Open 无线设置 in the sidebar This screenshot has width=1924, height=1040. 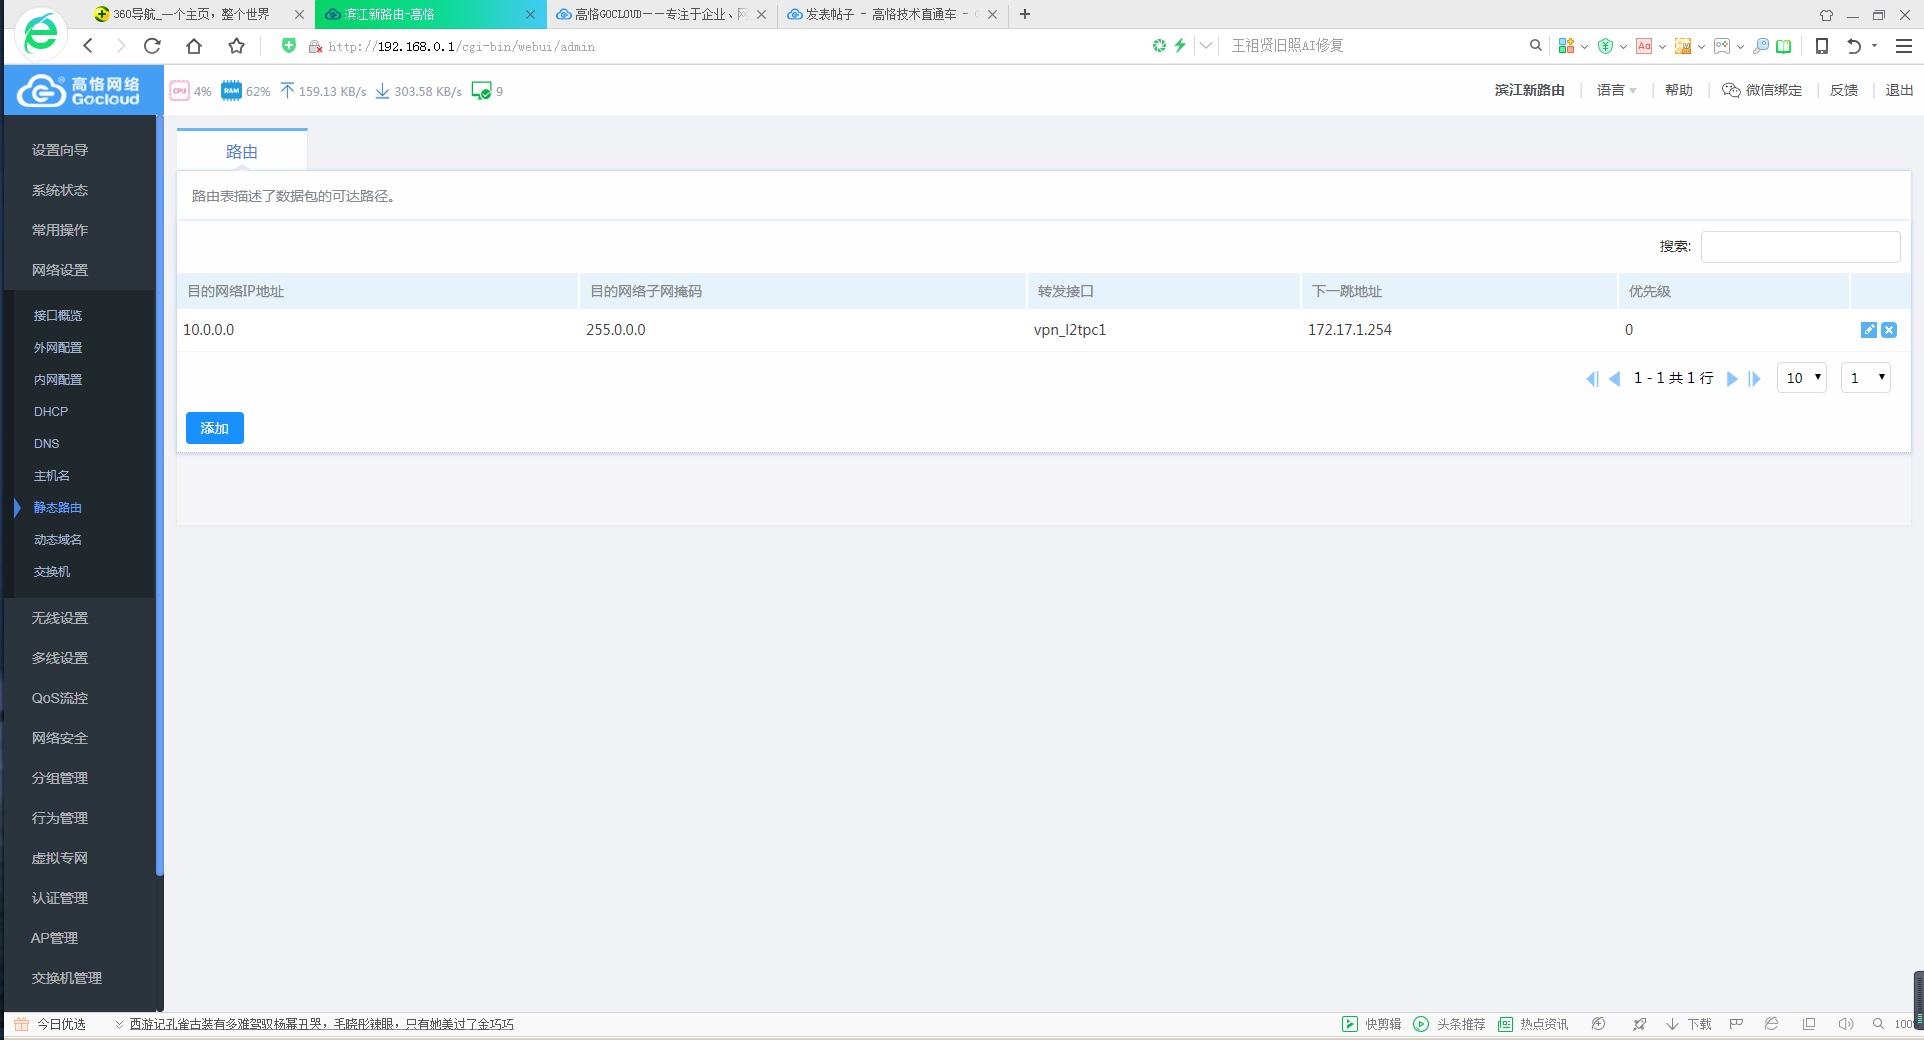coord(60,618)
